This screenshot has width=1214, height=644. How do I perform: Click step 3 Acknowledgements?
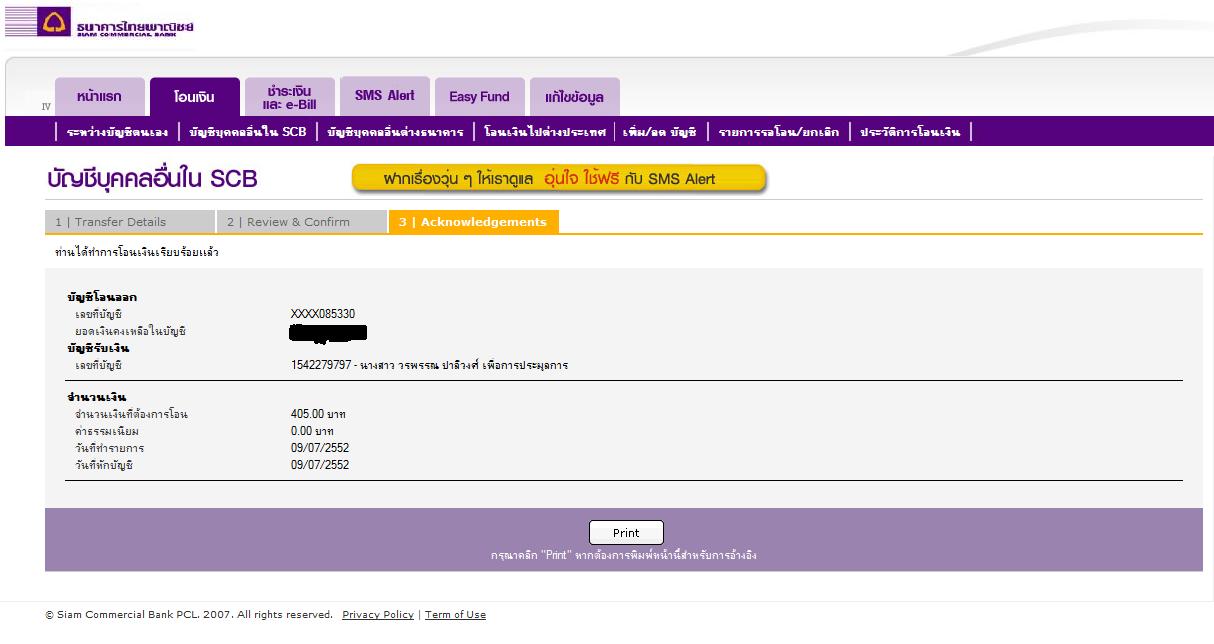(473, 222)
